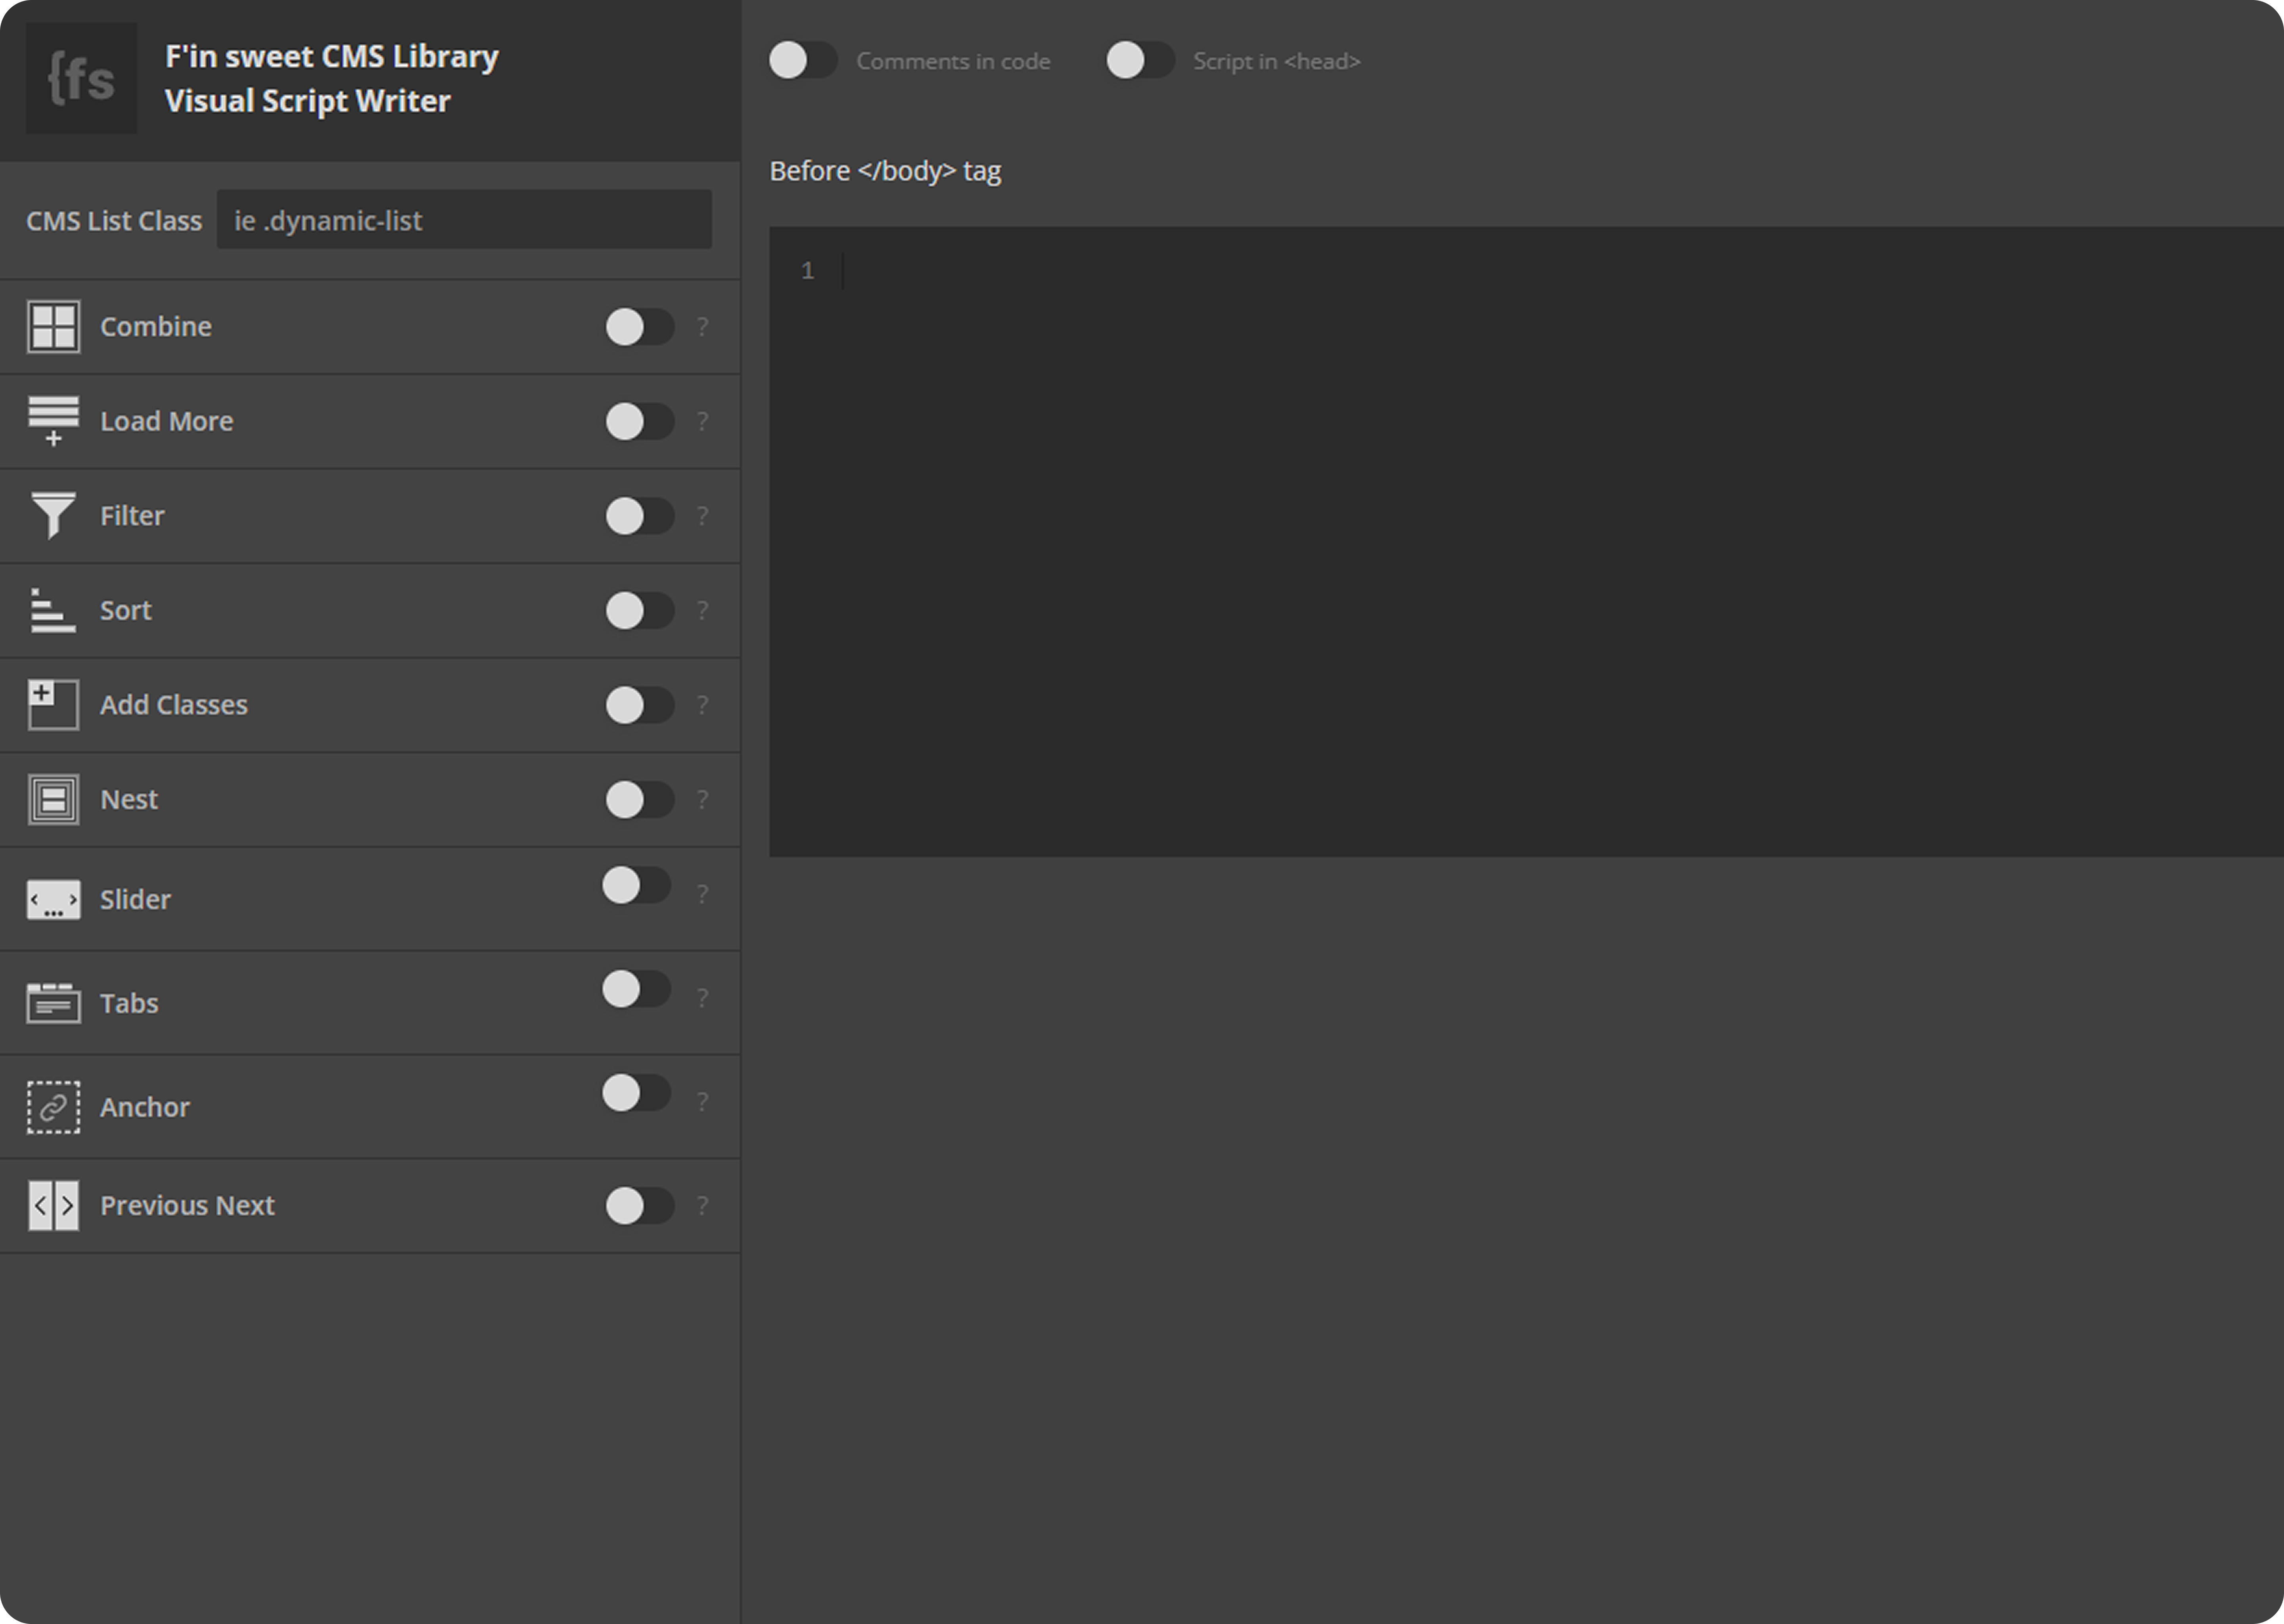Click the Filter label
The image size is (2284, 1624).
coord(132,516)
